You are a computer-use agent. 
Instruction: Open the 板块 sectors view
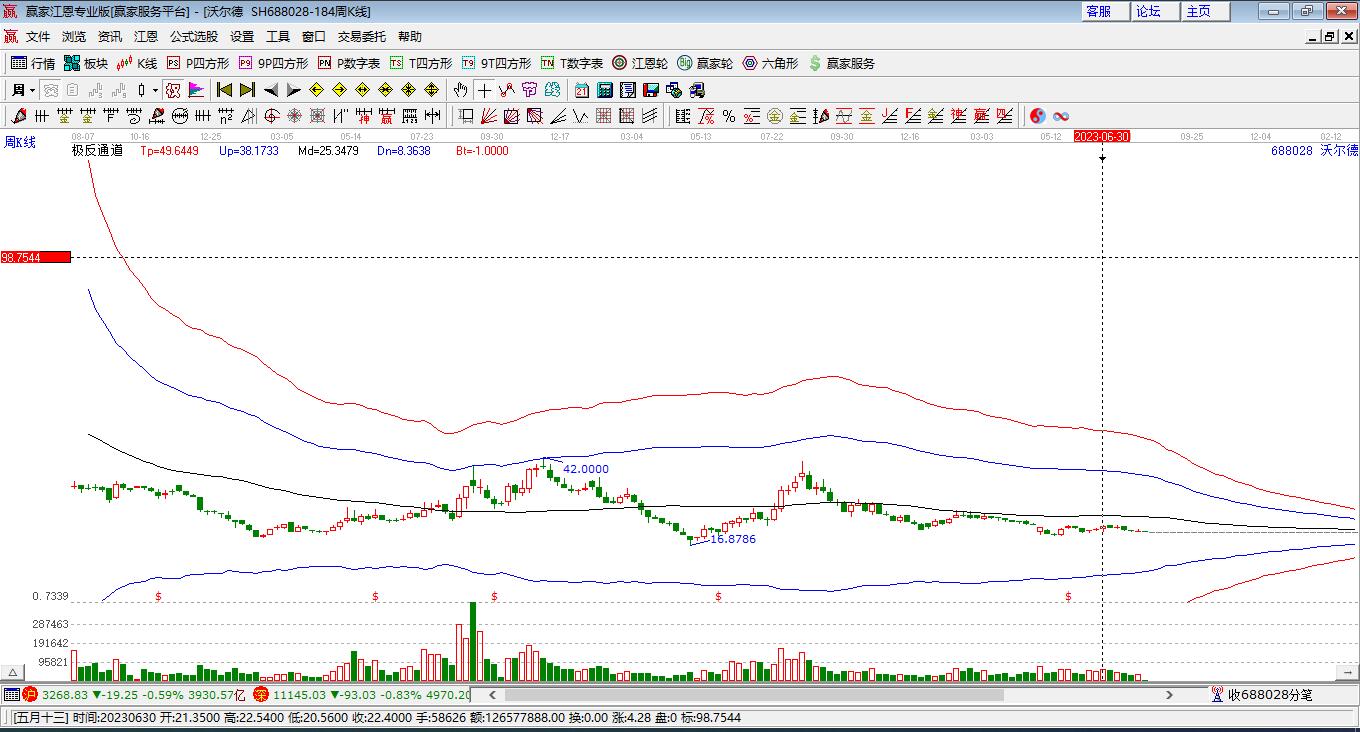click(x=86, y=63)
